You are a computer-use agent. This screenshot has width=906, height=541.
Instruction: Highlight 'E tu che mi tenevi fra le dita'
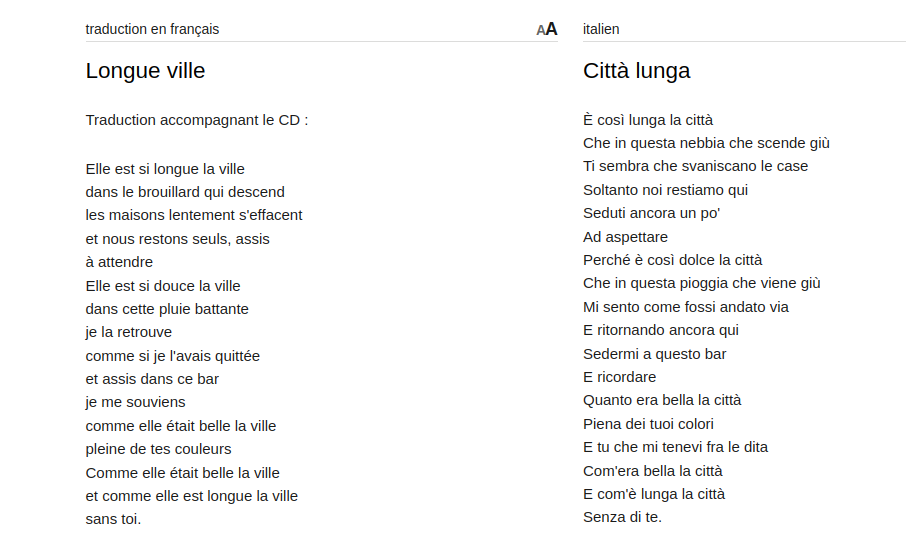pos(675,447)
